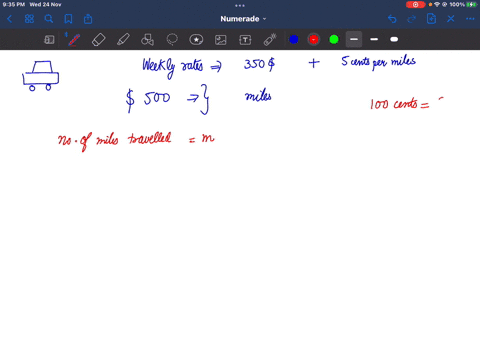Select the Shapes tool
480x360 pixels.
click(x=147, y=40)
